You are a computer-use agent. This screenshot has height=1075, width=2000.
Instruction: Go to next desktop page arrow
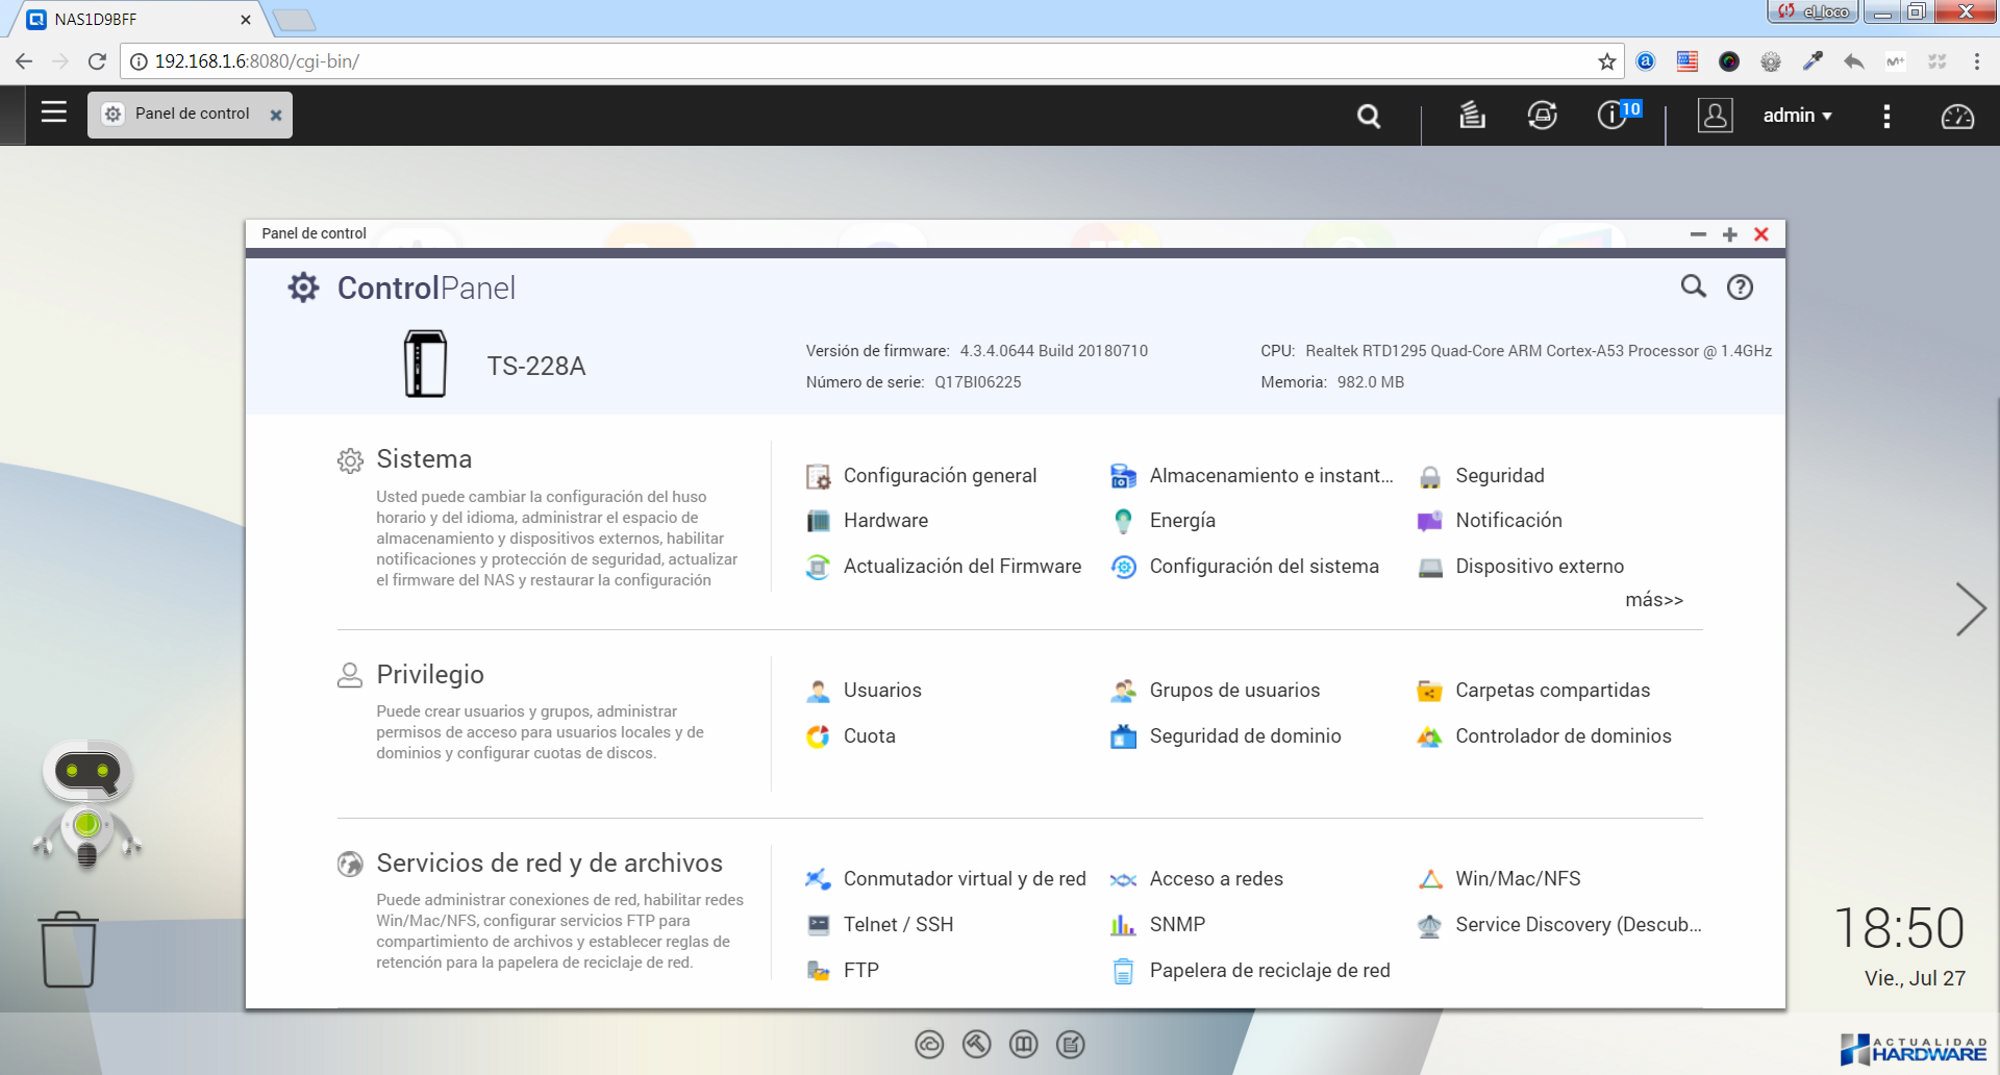[1970, 609]
